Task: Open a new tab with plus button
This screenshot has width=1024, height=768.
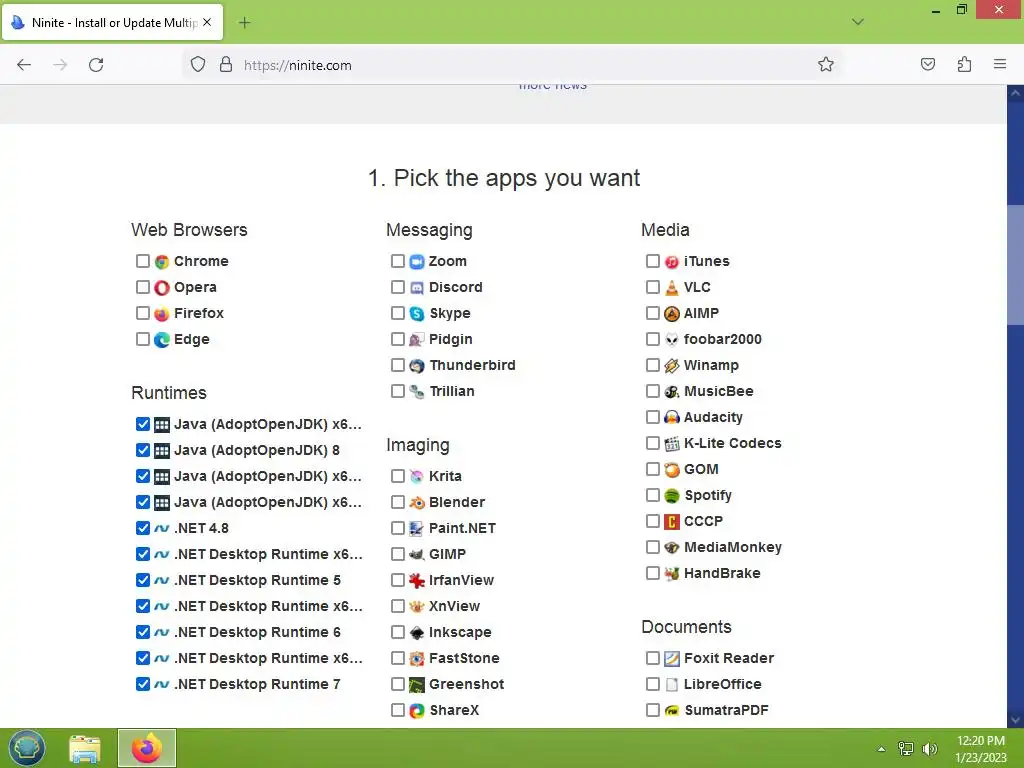Action: click(244, 23)
